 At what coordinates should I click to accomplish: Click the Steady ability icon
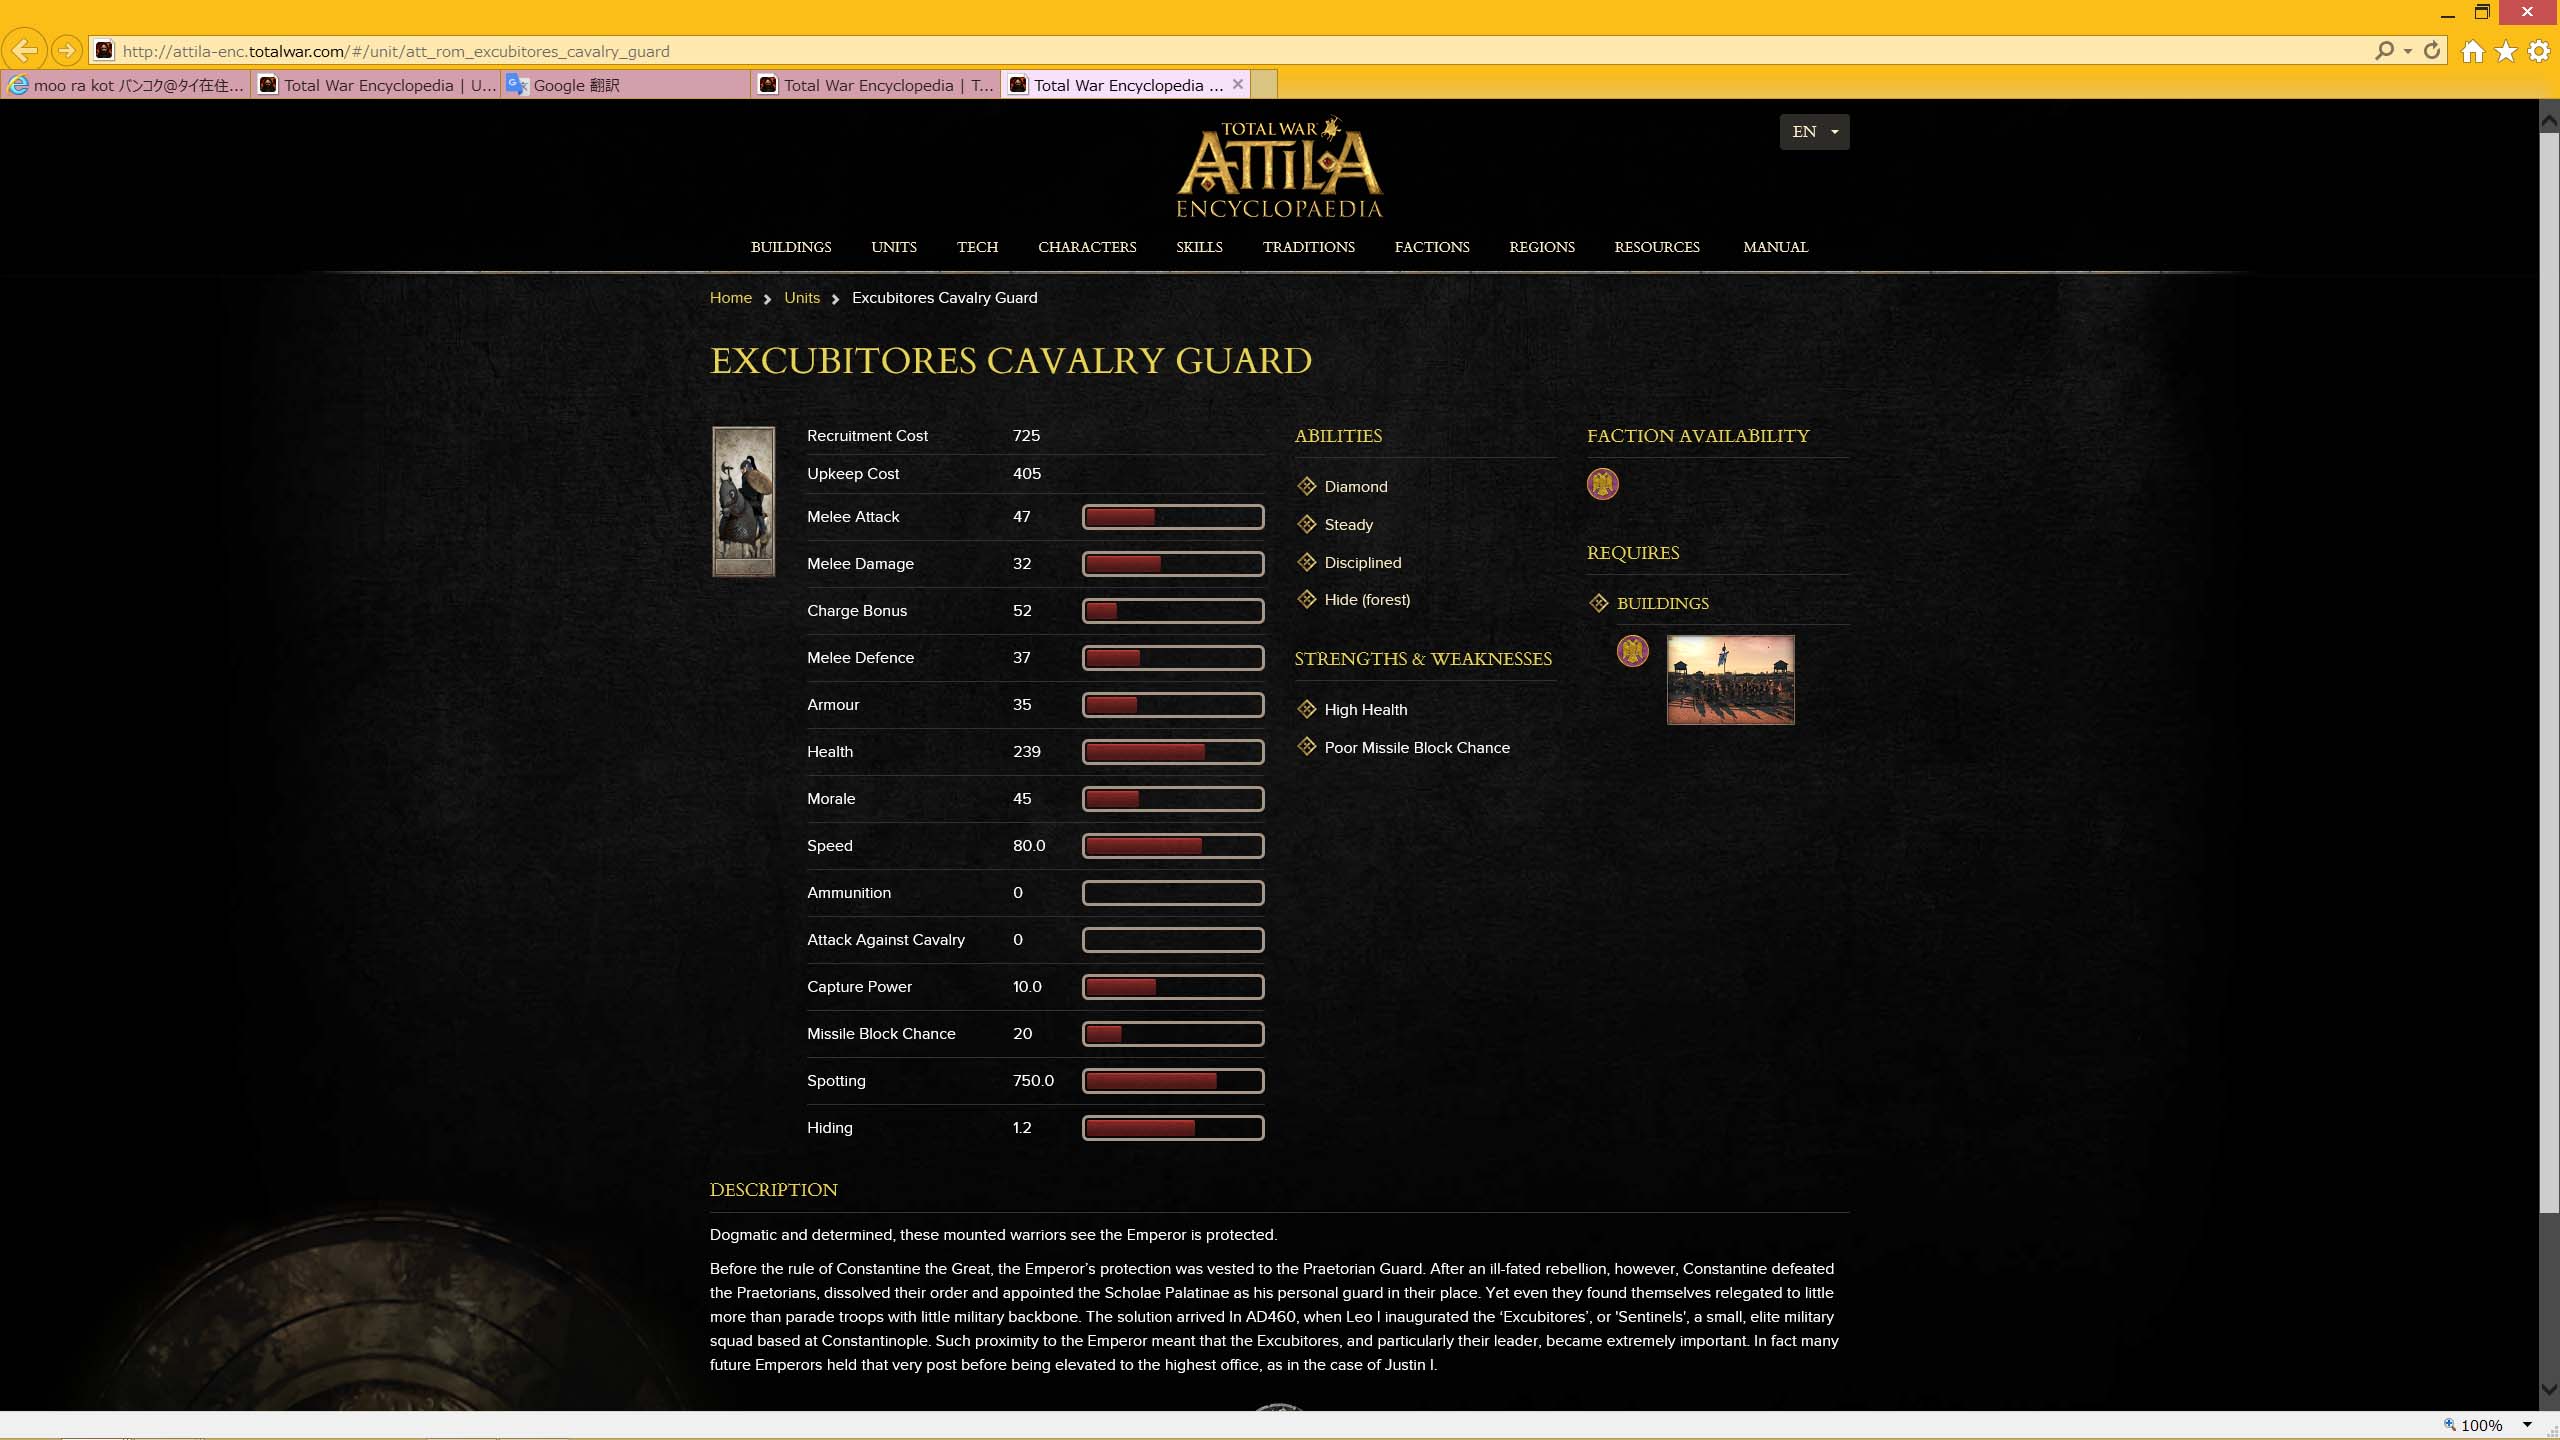click(x=1307, y=524)
